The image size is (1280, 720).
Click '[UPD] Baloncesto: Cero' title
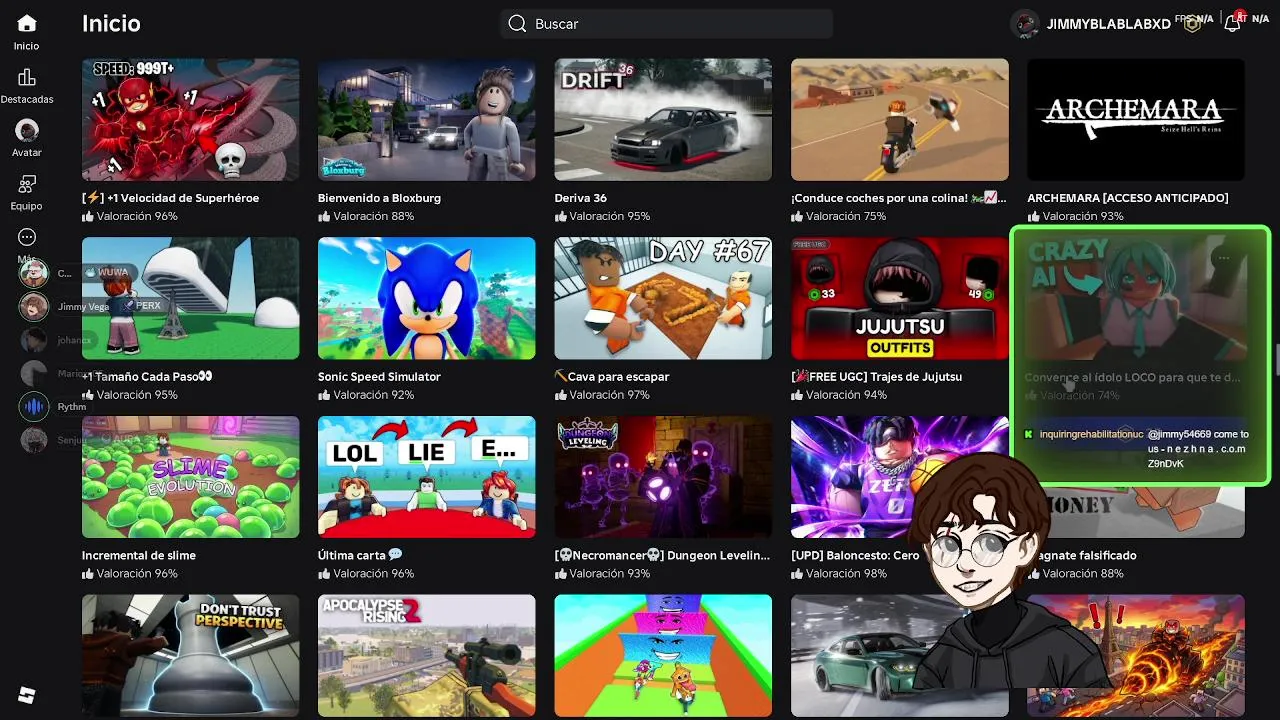click(855, 555)
